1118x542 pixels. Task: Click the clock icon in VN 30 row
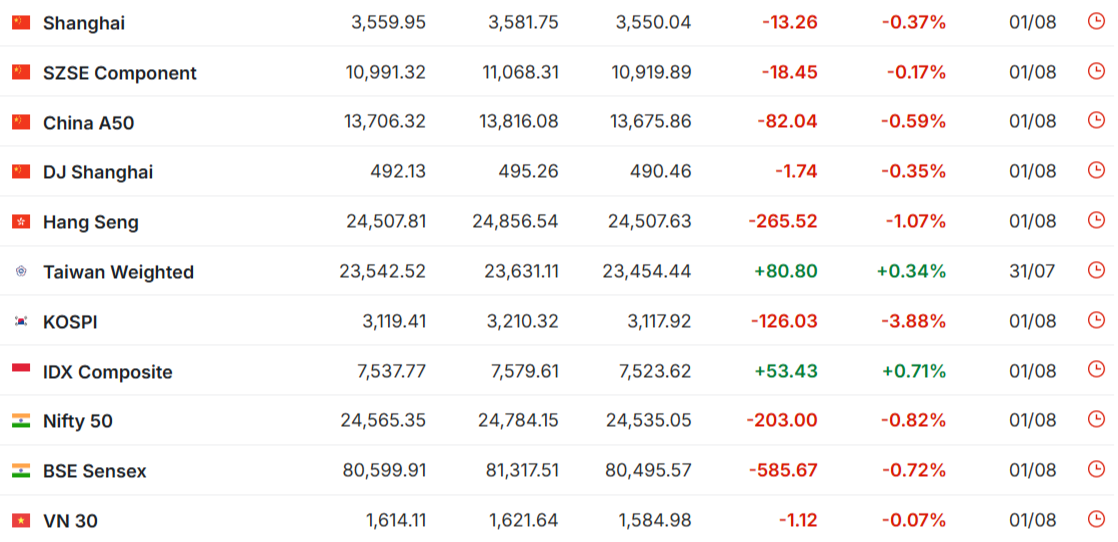pyautogui.click(x=1096, y=518)
